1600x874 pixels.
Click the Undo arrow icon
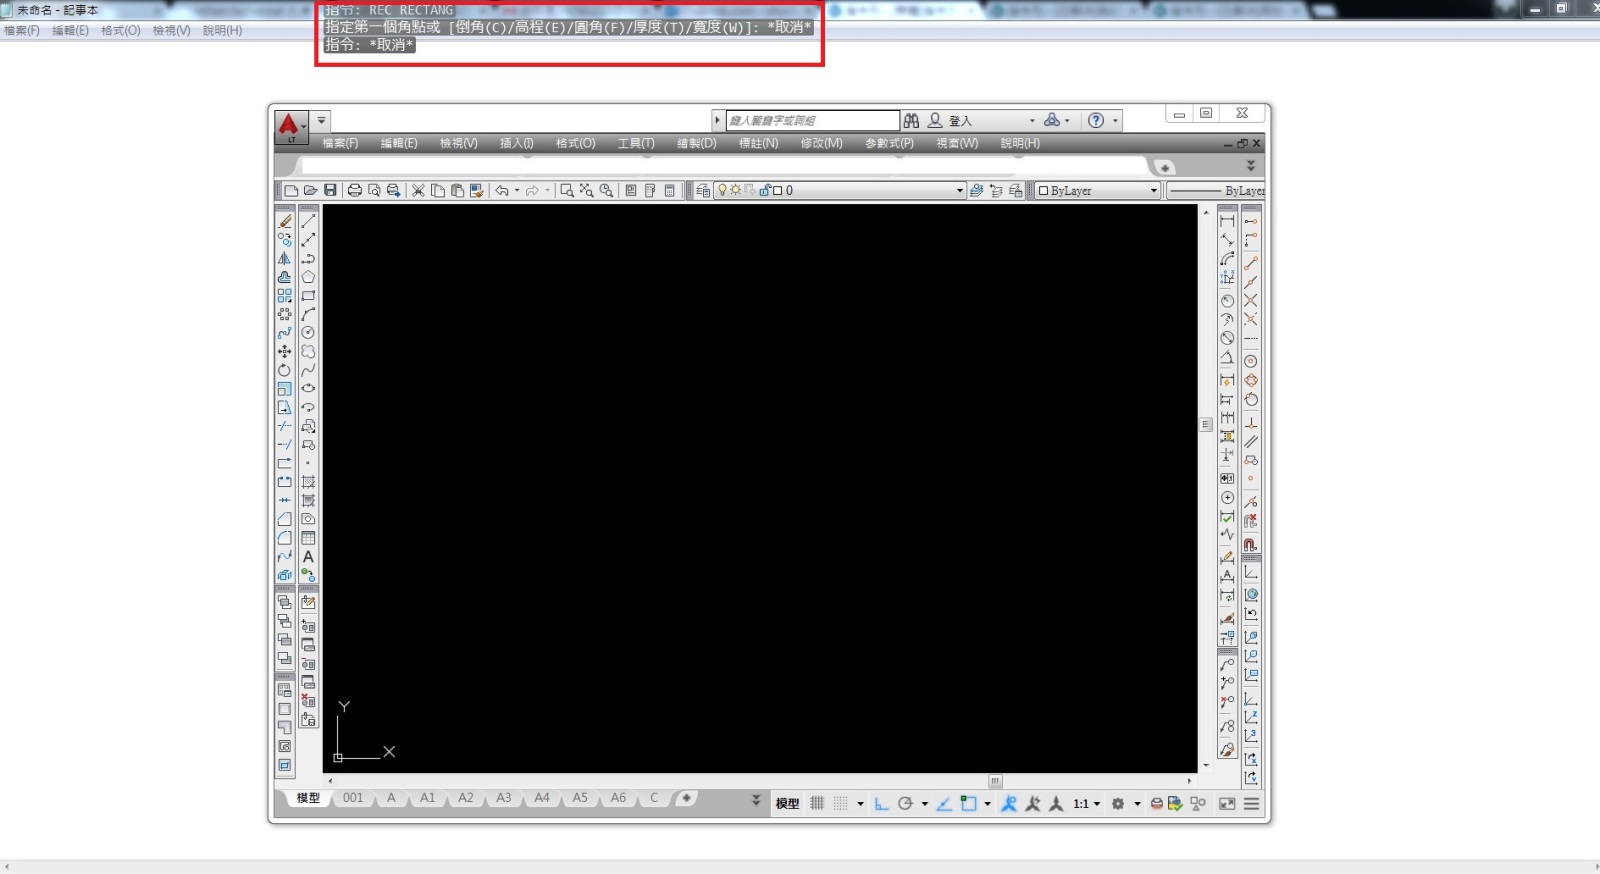(x=502, y=190)
